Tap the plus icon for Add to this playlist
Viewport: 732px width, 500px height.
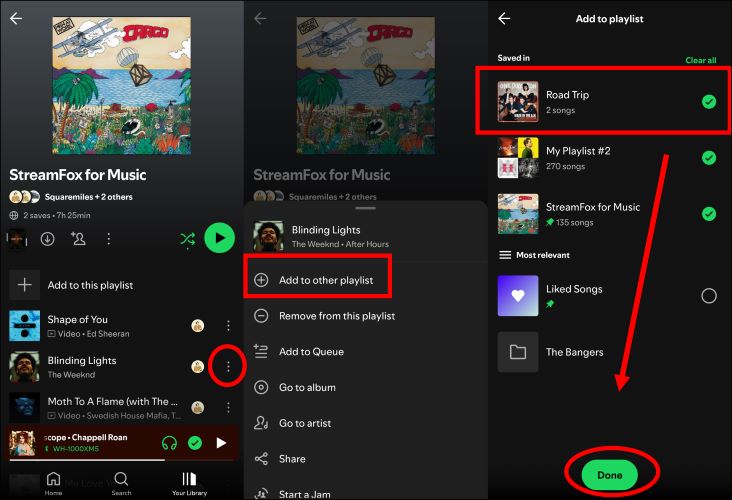(x=25, y=285)
